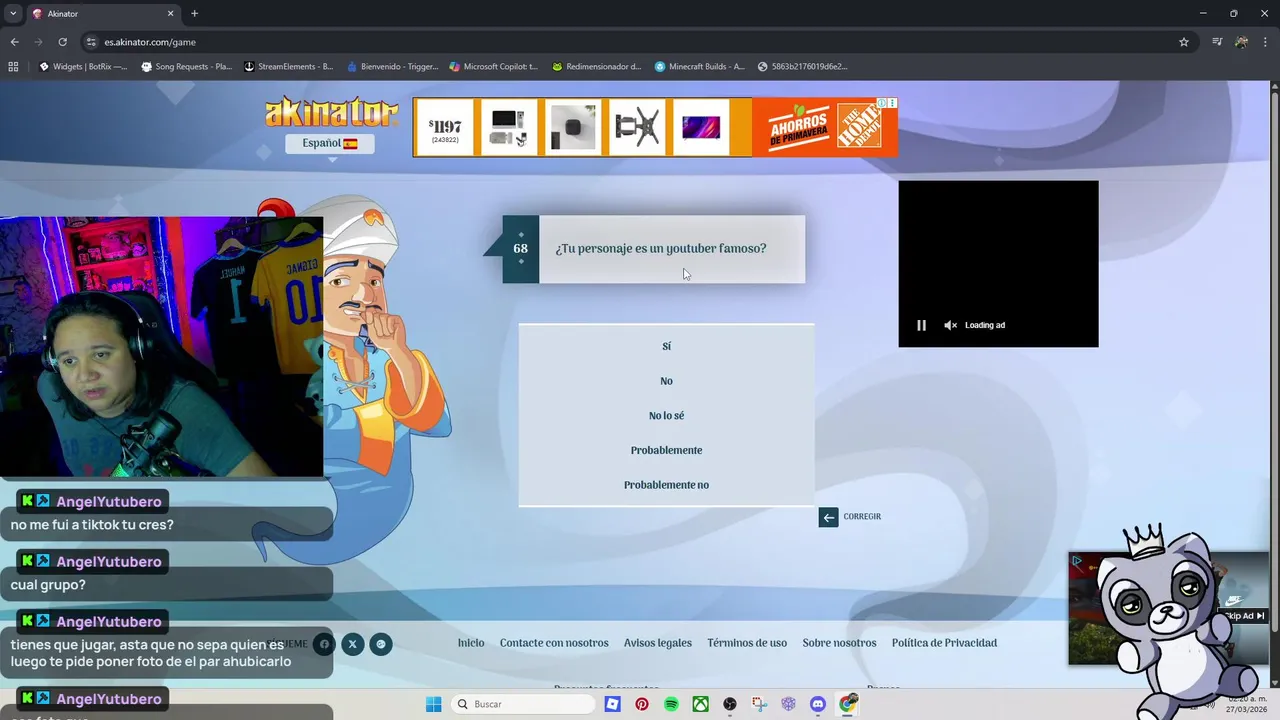This screenshot has height=720, width=1280.
Task: Select the "Probablemente" answer
Action: (x=666, y=450)
